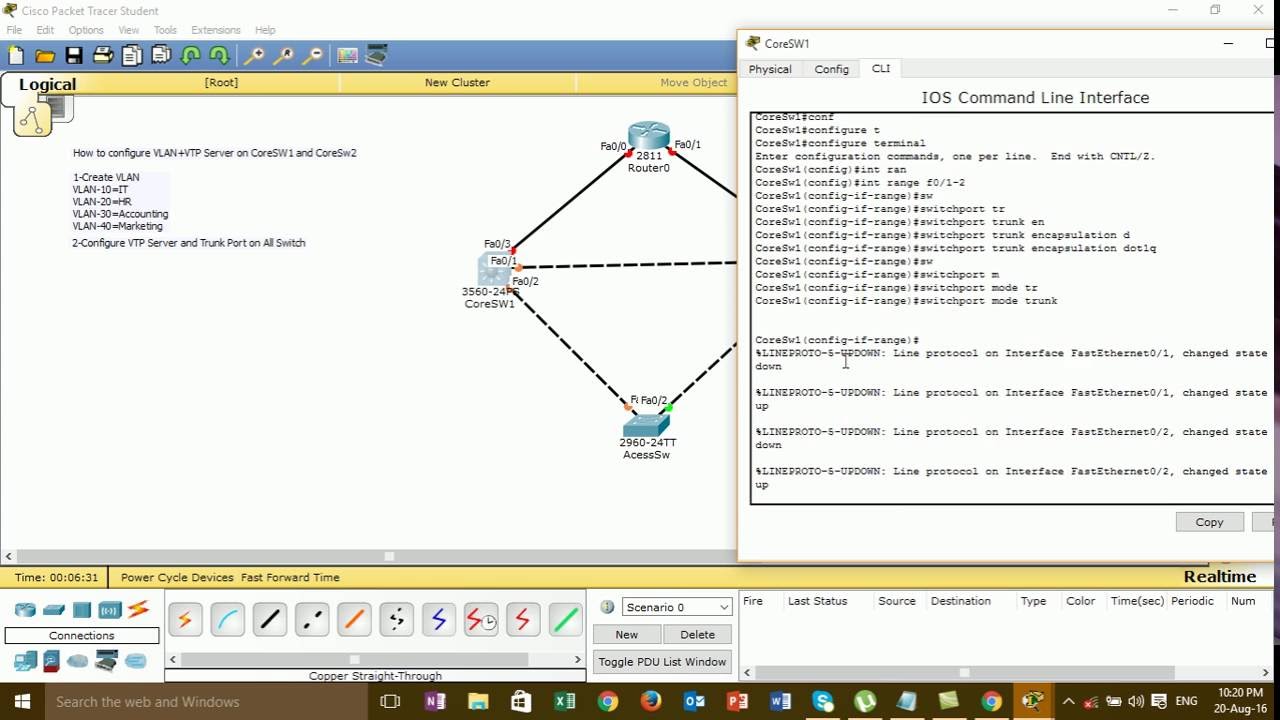Viewport: 1280px width, 720px height.
Task: Choose the Phone cable dotted icon
Action: [396, 620]
